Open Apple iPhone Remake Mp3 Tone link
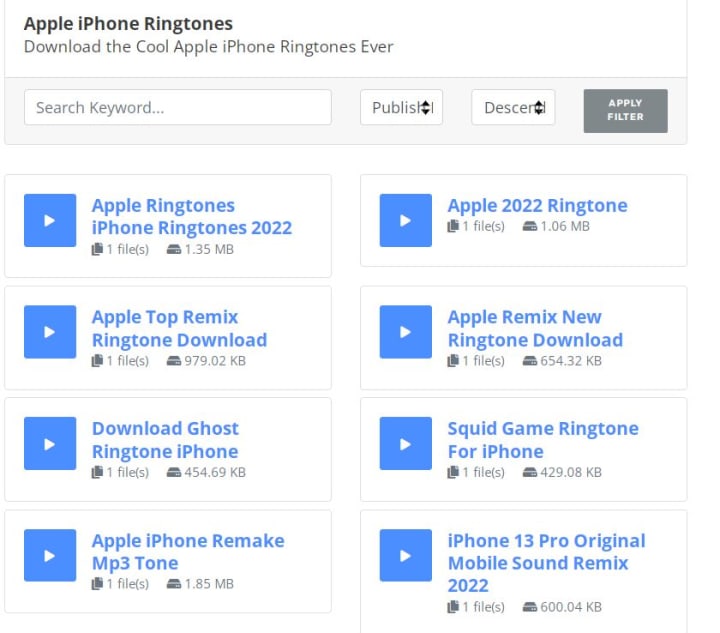 pos(188,552)
